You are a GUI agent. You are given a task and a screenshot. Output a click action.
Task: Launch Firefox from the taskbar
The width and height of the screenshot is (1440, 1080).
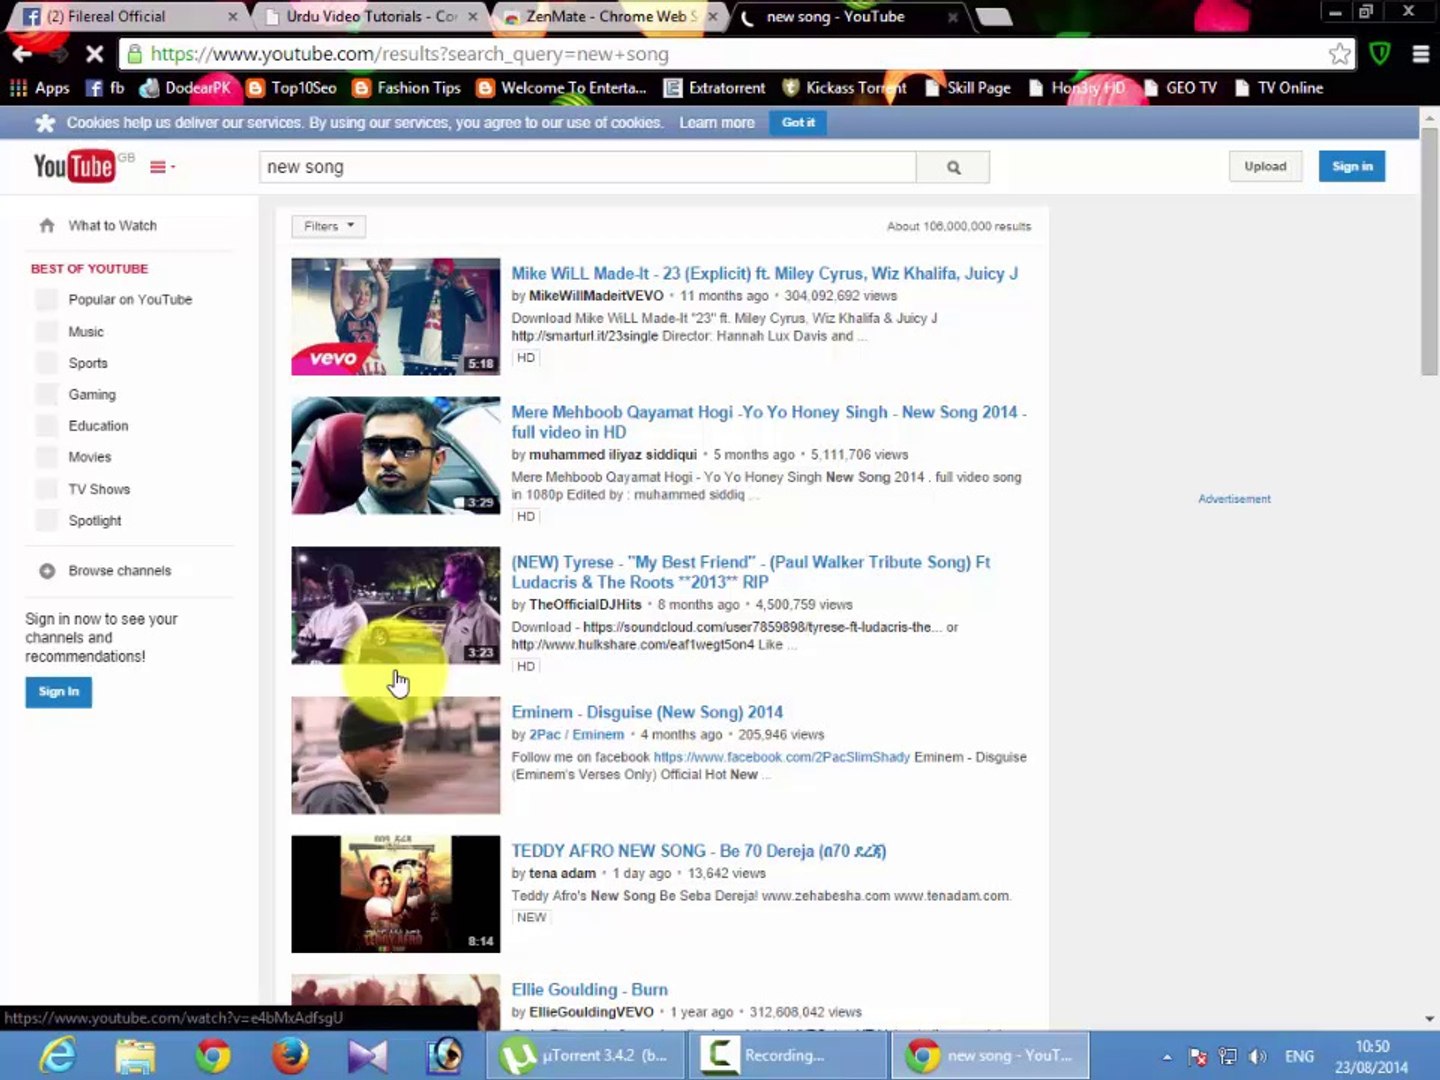pyautogui.click(x=290, y=1055)
